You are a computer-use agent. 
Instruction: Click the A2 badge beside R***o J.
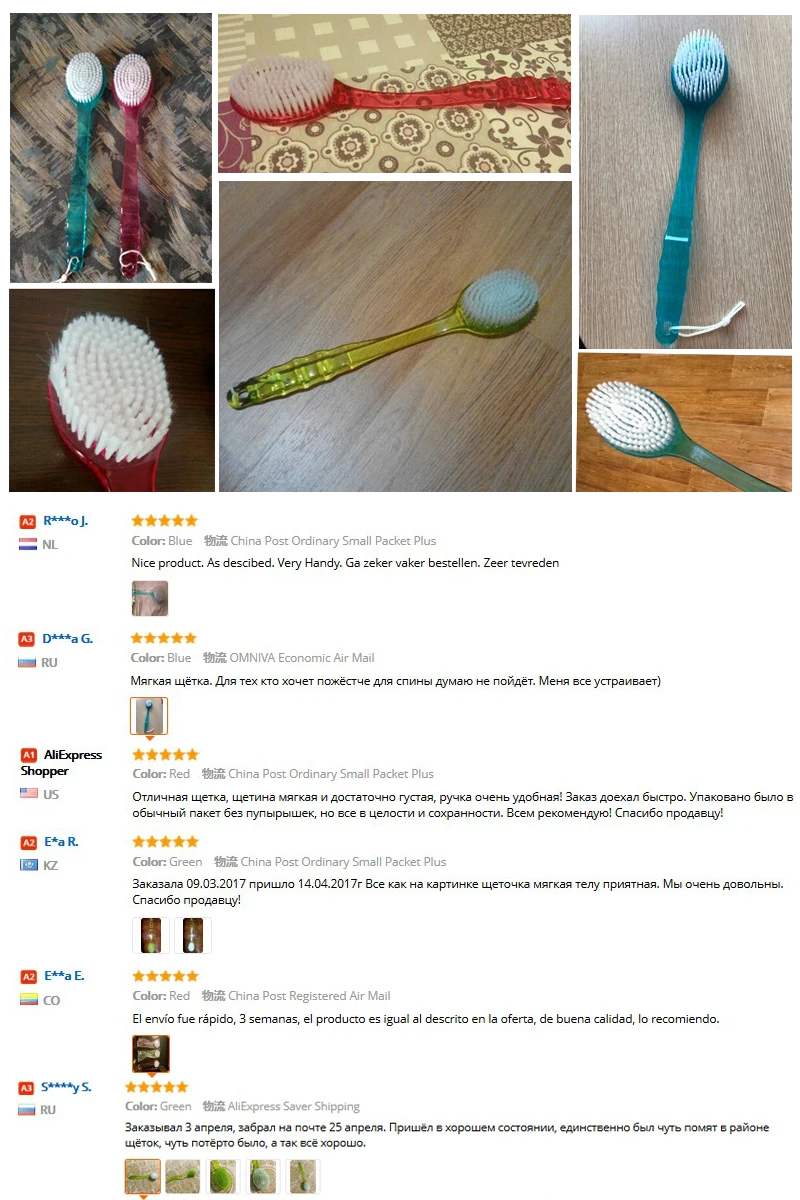(28, 521)
